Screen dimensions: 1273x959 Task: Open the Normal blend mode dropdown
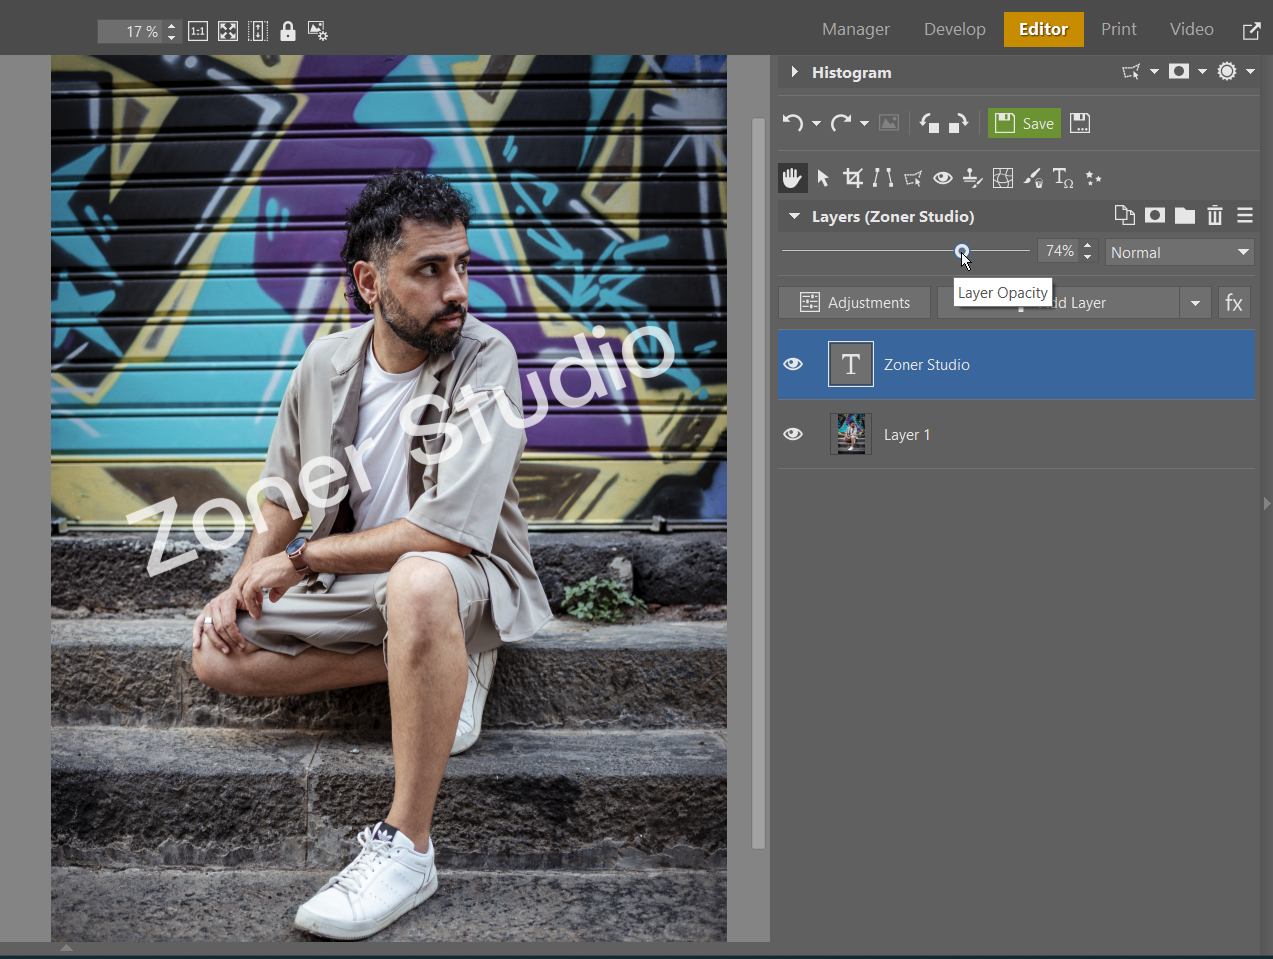point(1179,253)
